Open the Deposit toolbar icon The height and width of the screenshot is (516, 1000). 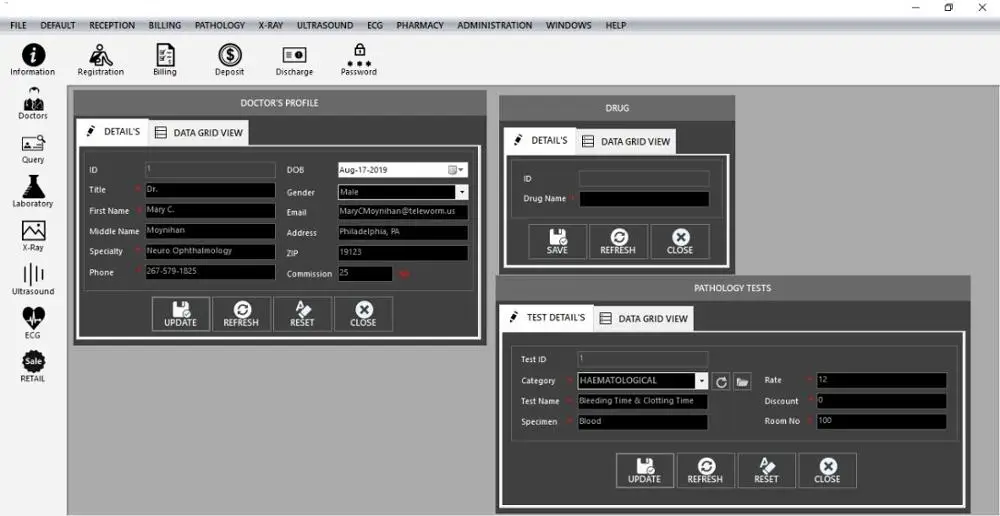[x=230, y=60]
